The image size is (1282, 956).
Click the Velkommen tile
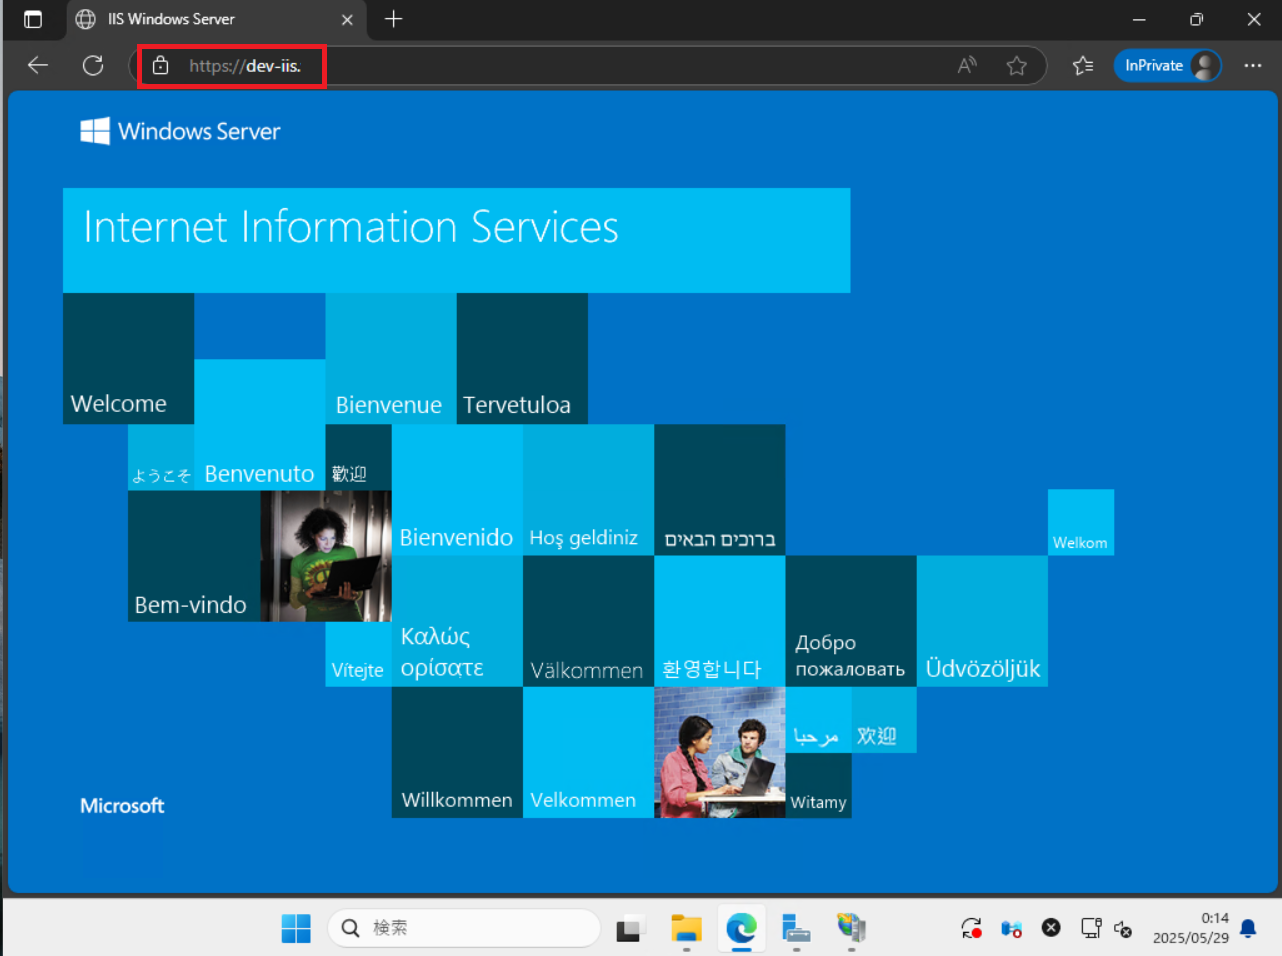point(588,752)
